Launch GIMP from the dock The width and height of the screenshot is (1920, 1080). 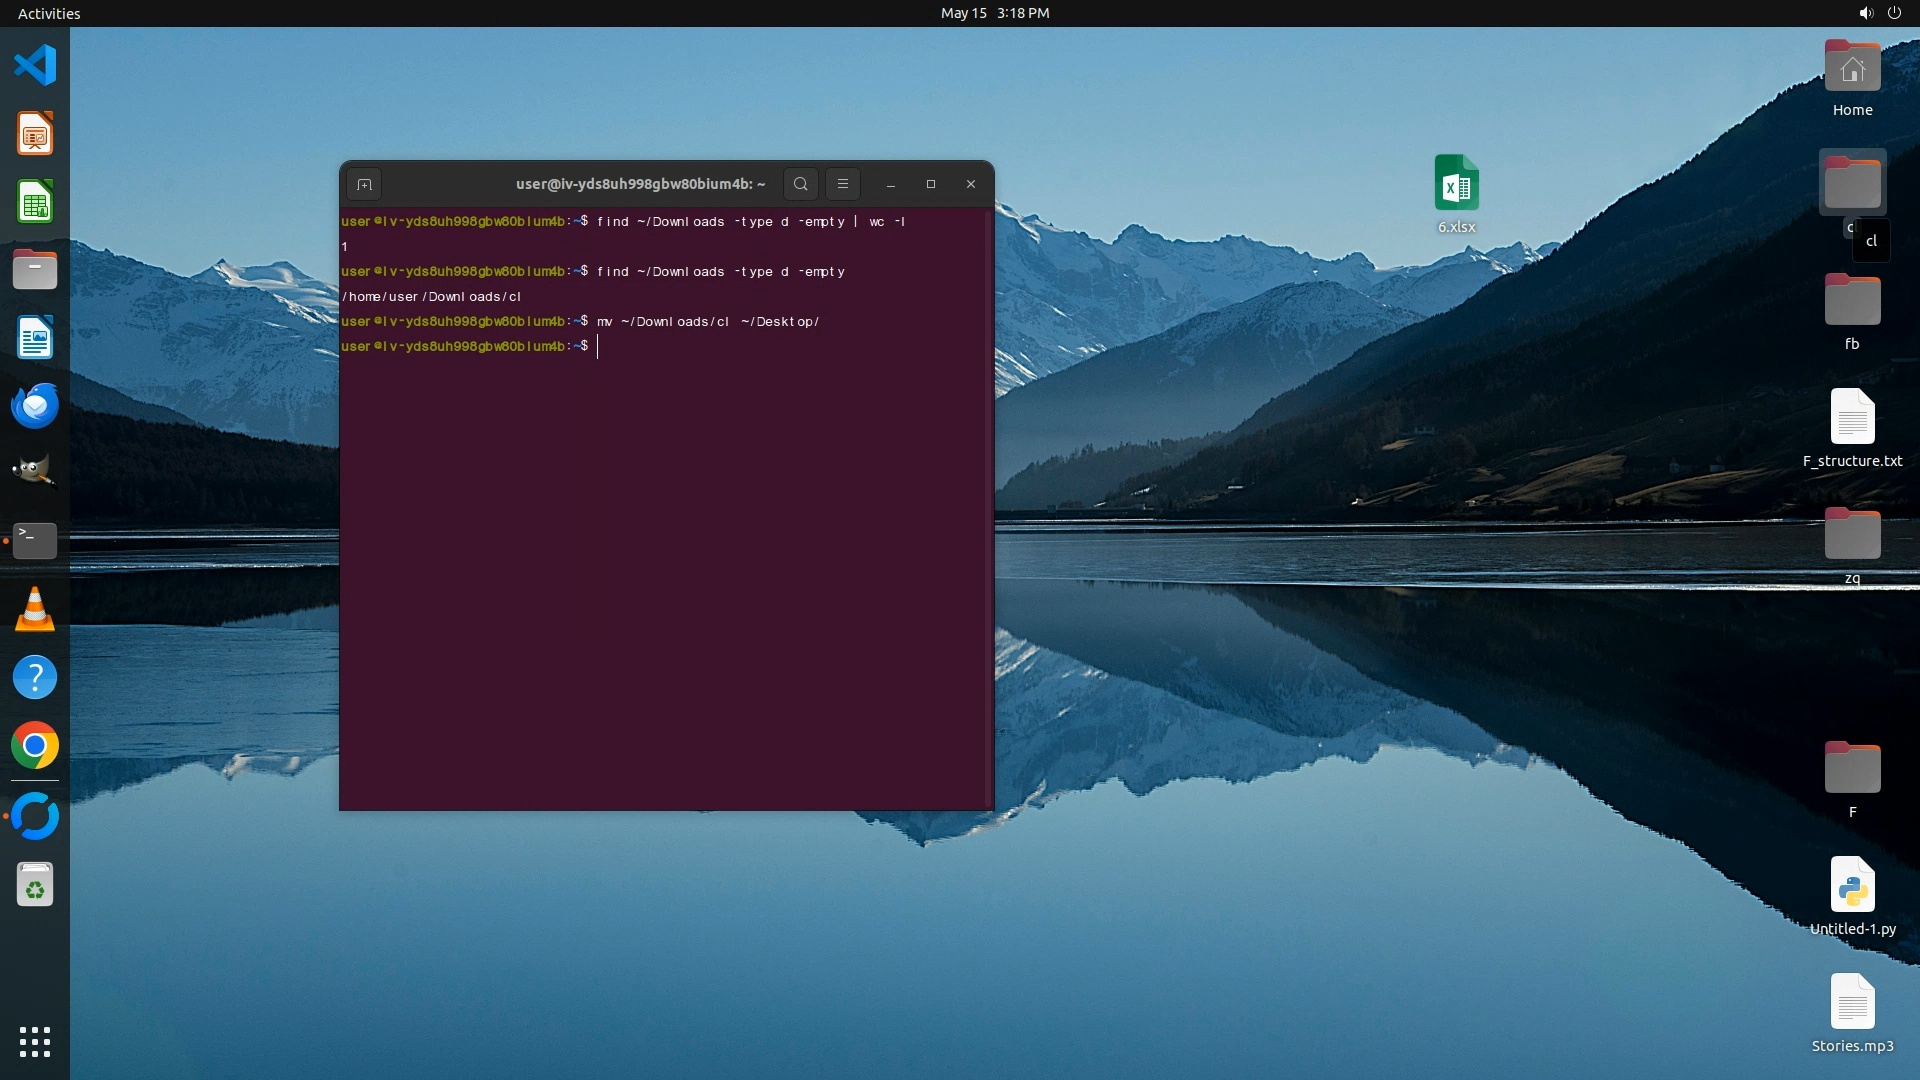coord(35,472)
